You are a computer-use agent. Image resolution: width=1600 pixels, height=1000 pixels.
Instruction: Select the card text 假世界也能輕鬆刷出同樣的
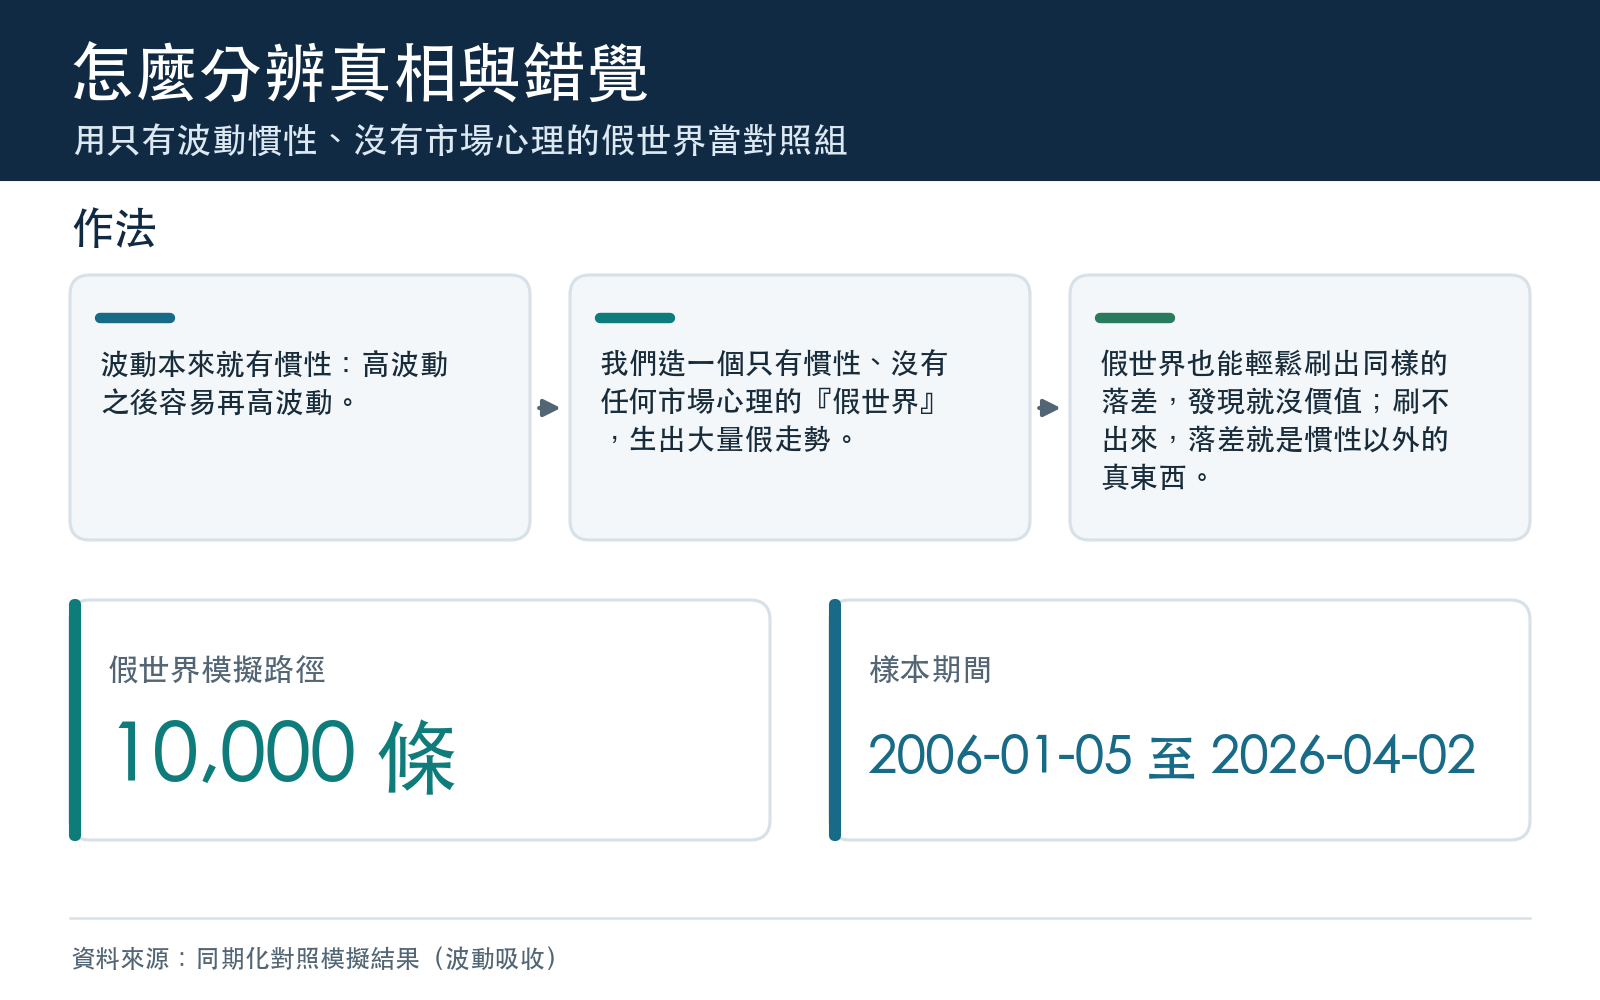click(x=1275, y=420)
